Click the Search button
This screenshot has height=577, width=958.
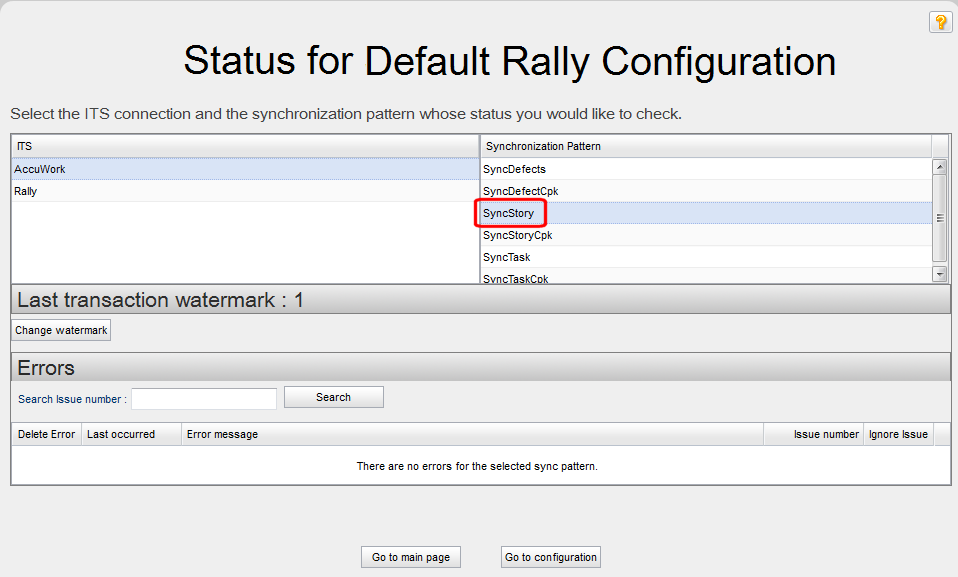(333, 397)
